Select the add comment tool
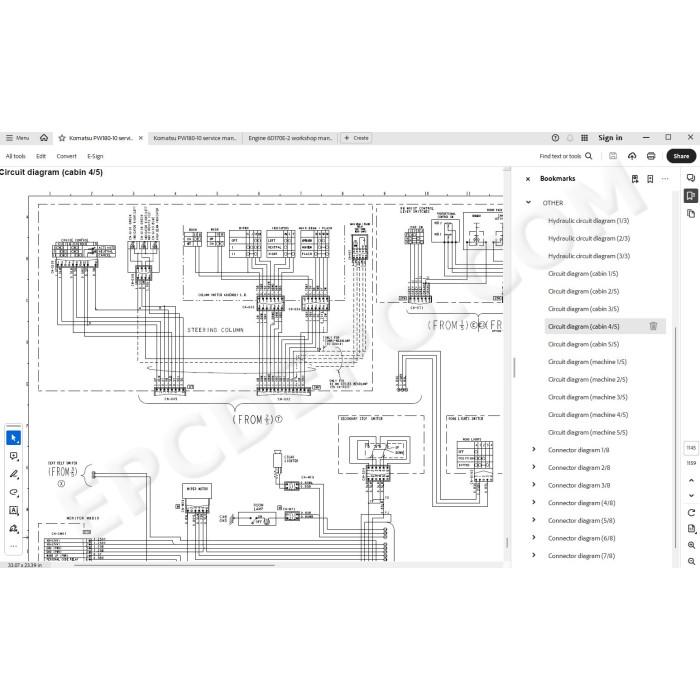This screenshot has height=700, width=700. click(x=13, y=456)
